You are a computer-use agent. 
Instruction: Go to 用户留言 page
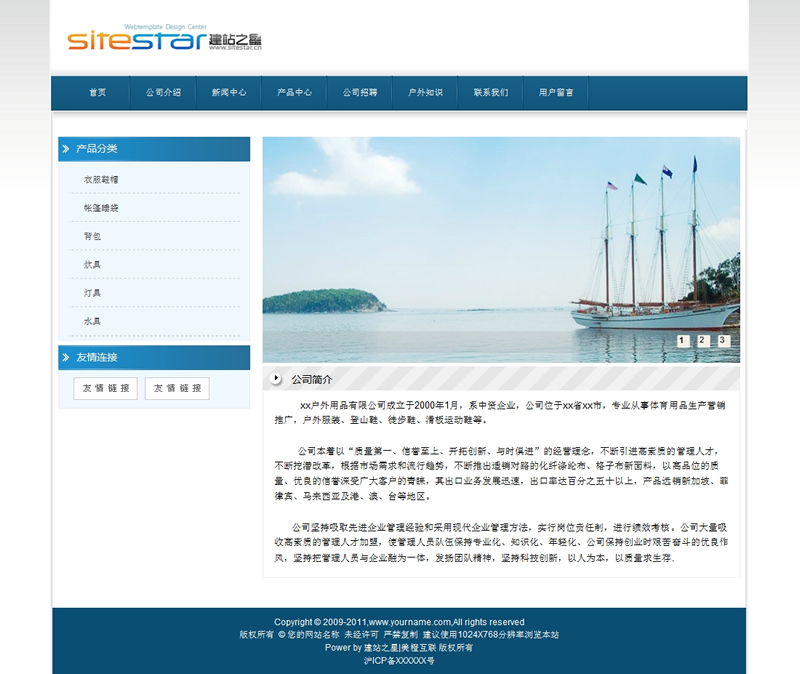click(x=556, y=93)
